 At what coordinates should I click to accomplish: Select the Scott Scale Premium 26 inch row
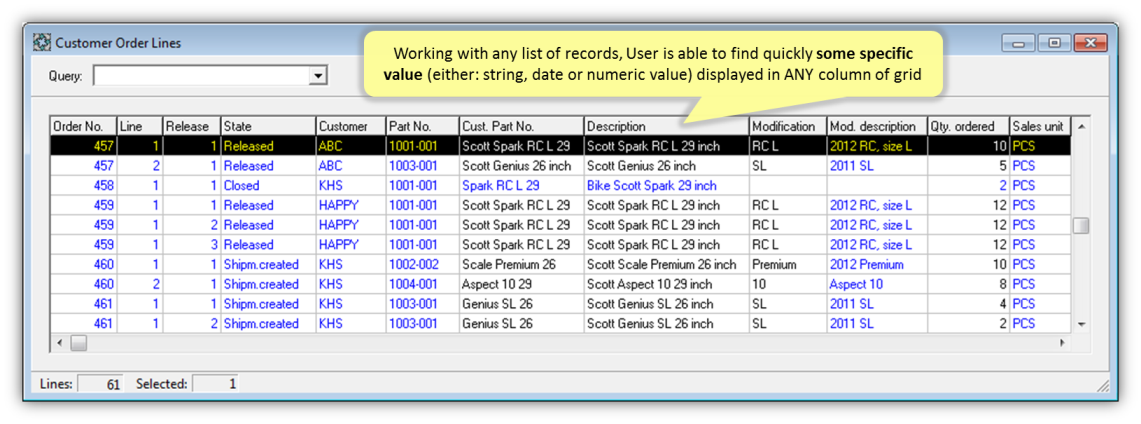tap(660, 265)
